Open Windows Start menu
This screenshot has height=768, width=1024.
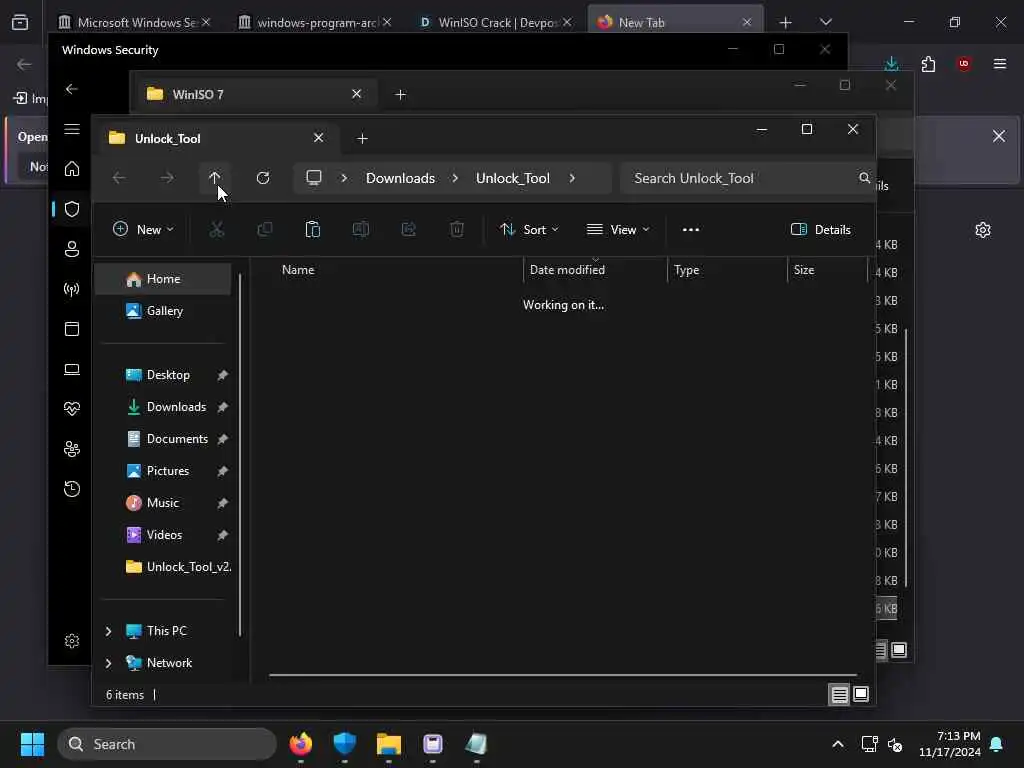point(32,744)
